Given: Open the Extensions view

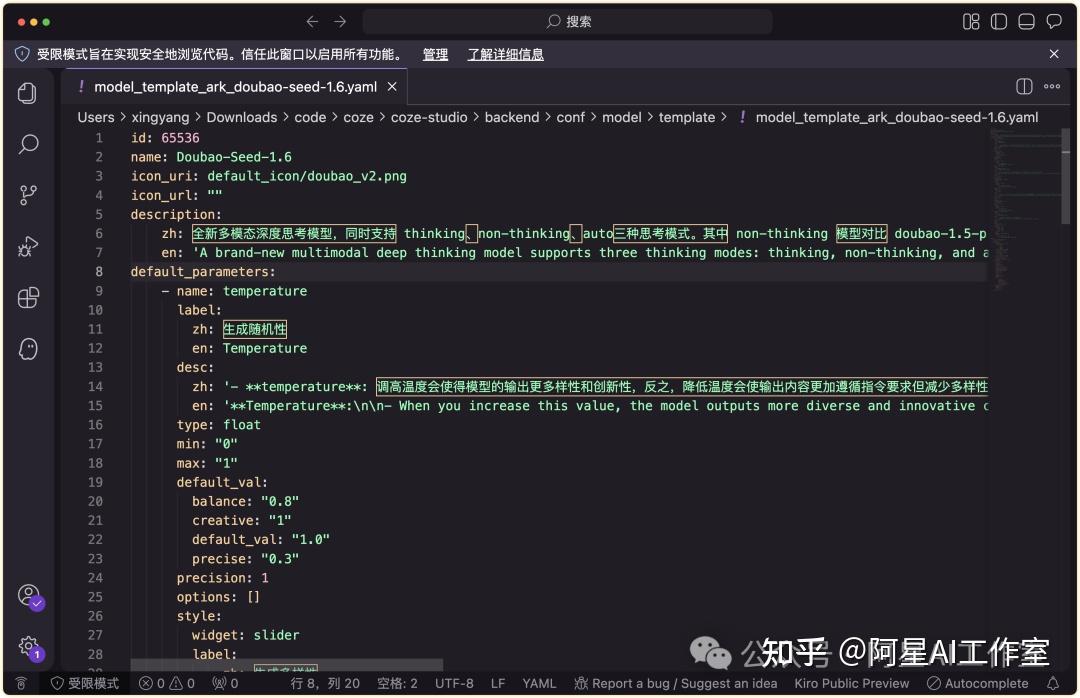Looking at the screenshot, I should [x=28, y=298].
